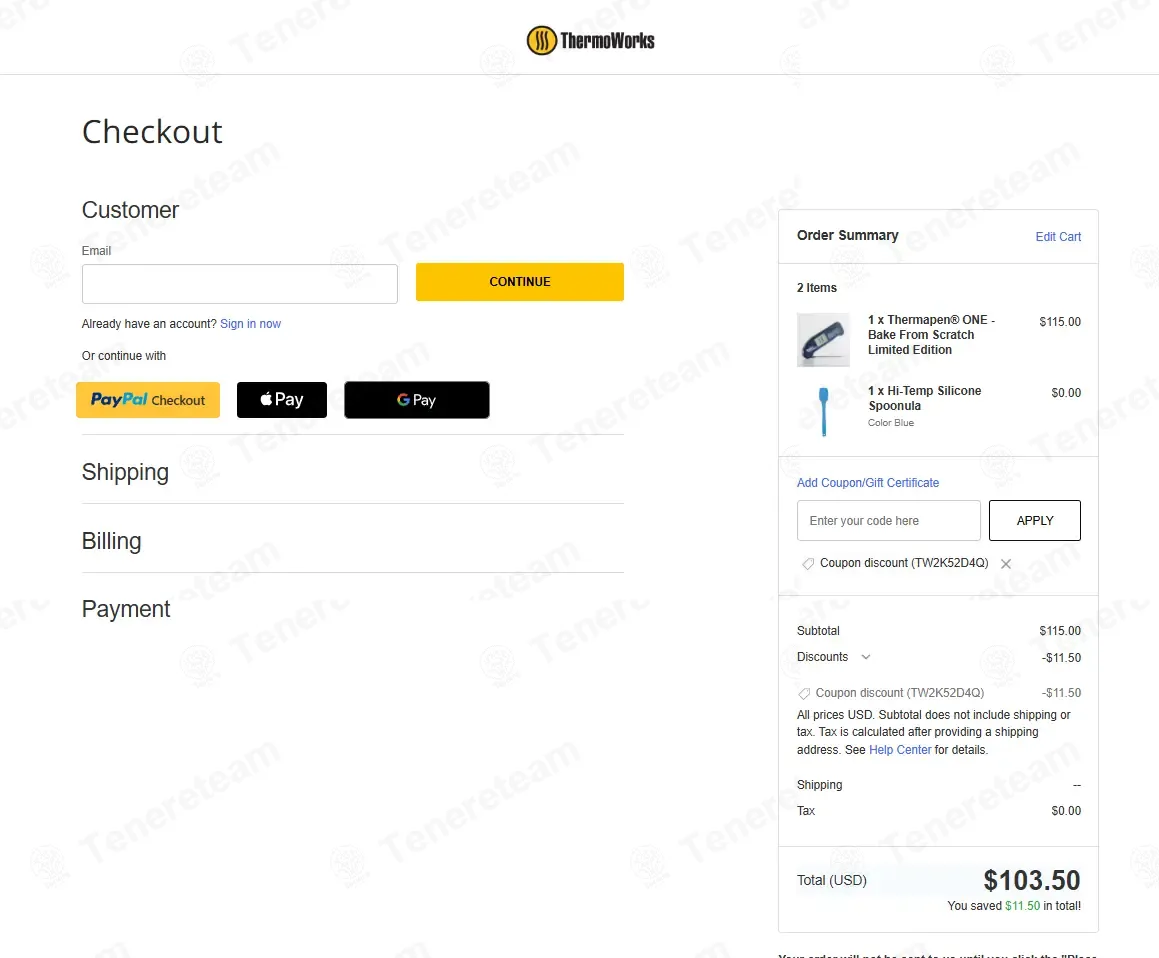
Task: Open the Hi-Temp Silicone Spoonula thumbnail
Action: pyautogui.click(x=823, y=411)
